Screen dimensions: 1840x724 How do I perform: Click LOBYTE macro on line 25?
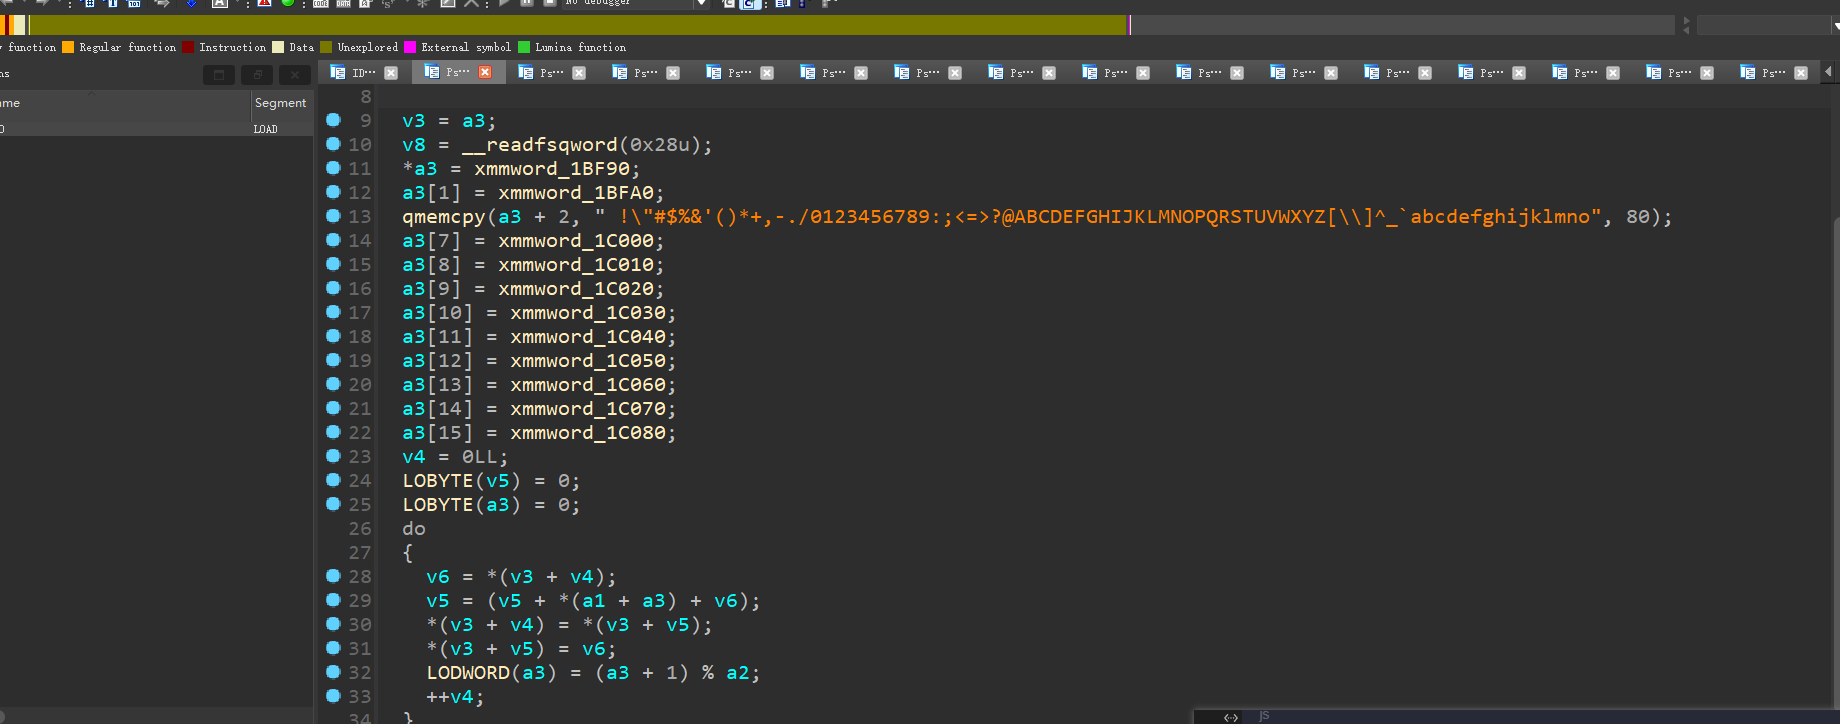[438, 505]
